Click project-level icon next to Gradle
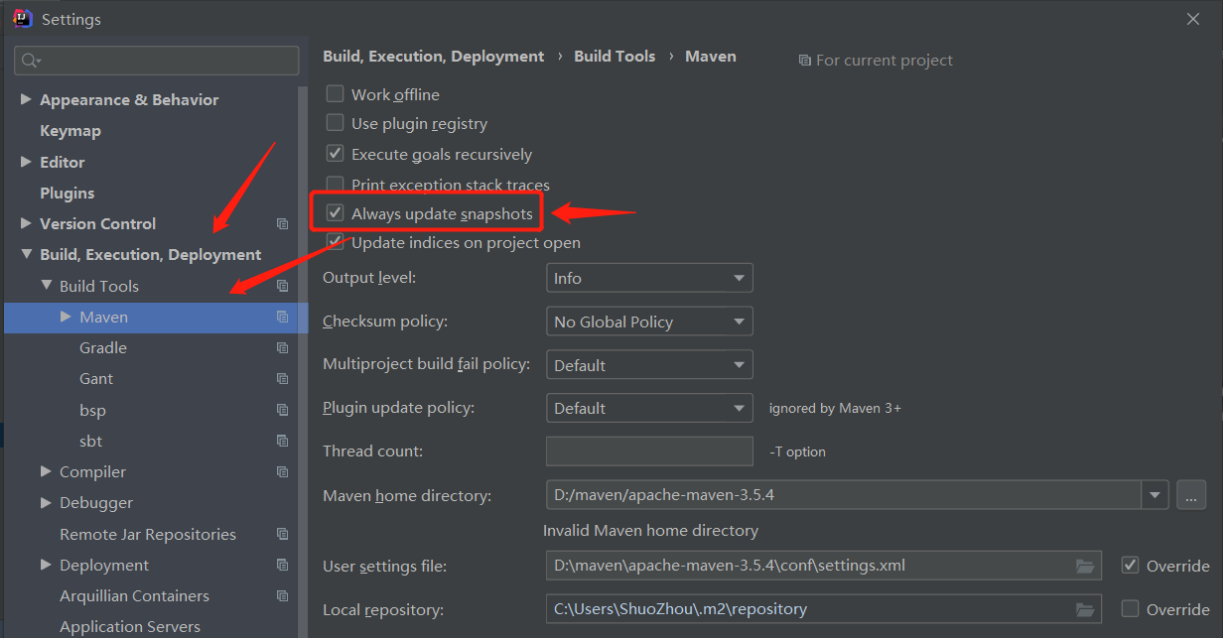The height and width of the screenshot is (638, 1224). pyautogui.click(x=282, y=348)
